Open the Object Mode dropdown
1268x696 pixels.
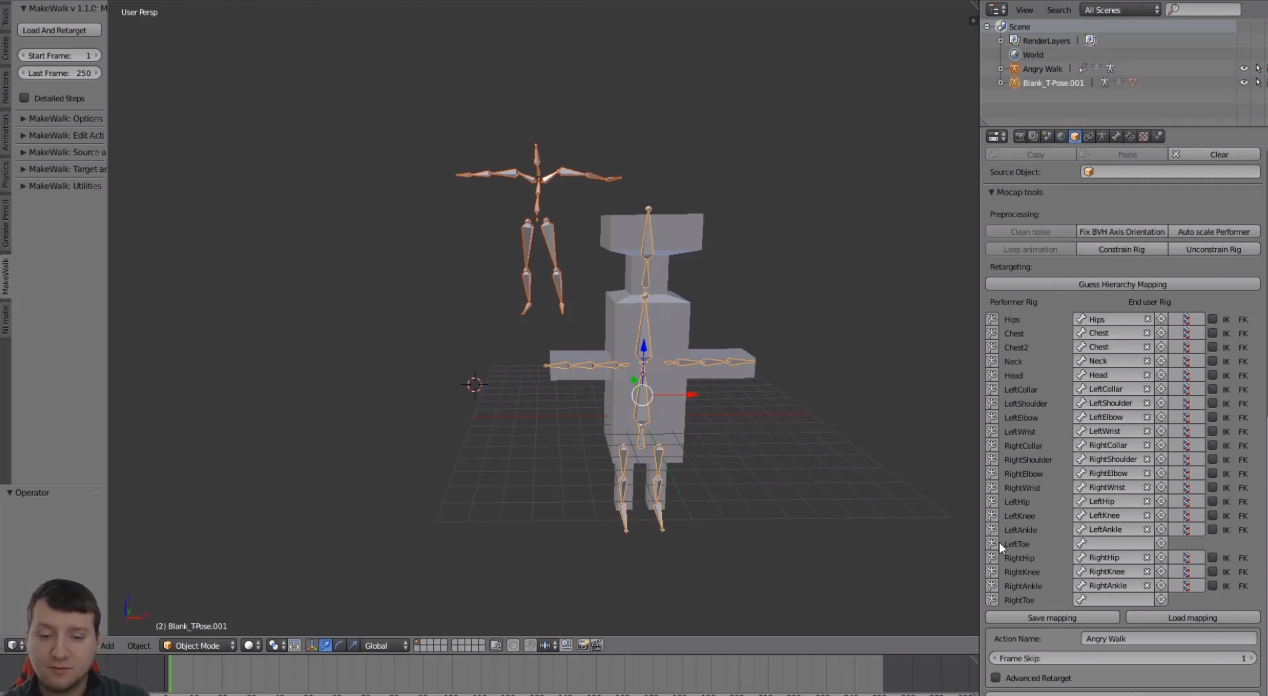pos(198,646)
